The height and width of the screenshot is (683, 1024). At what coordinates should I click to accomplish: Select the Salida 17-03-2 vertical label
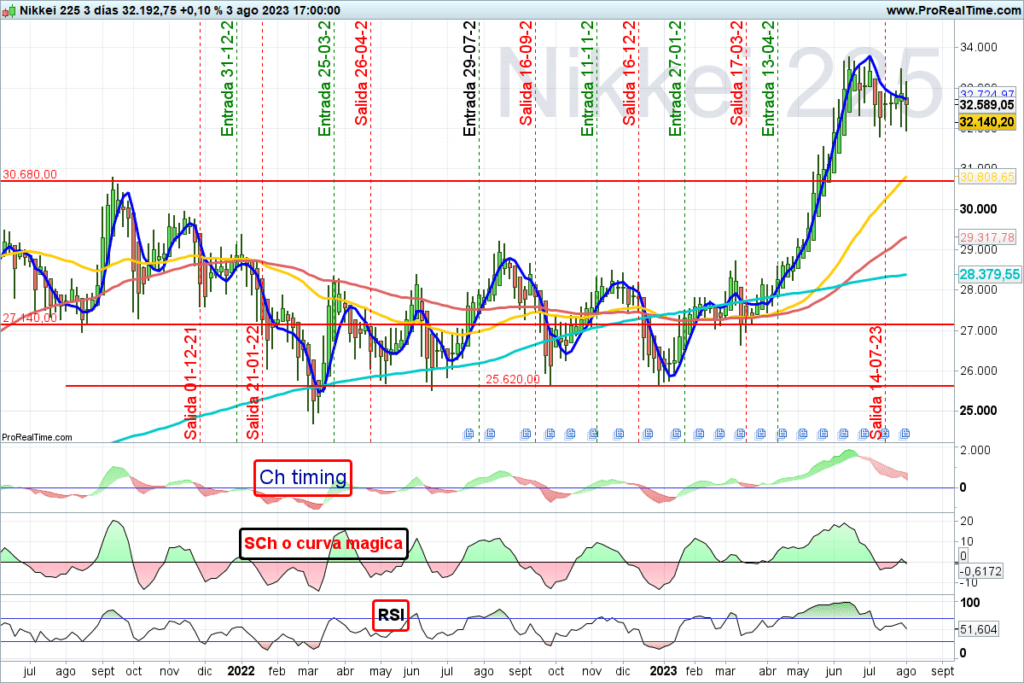(737, 73)
